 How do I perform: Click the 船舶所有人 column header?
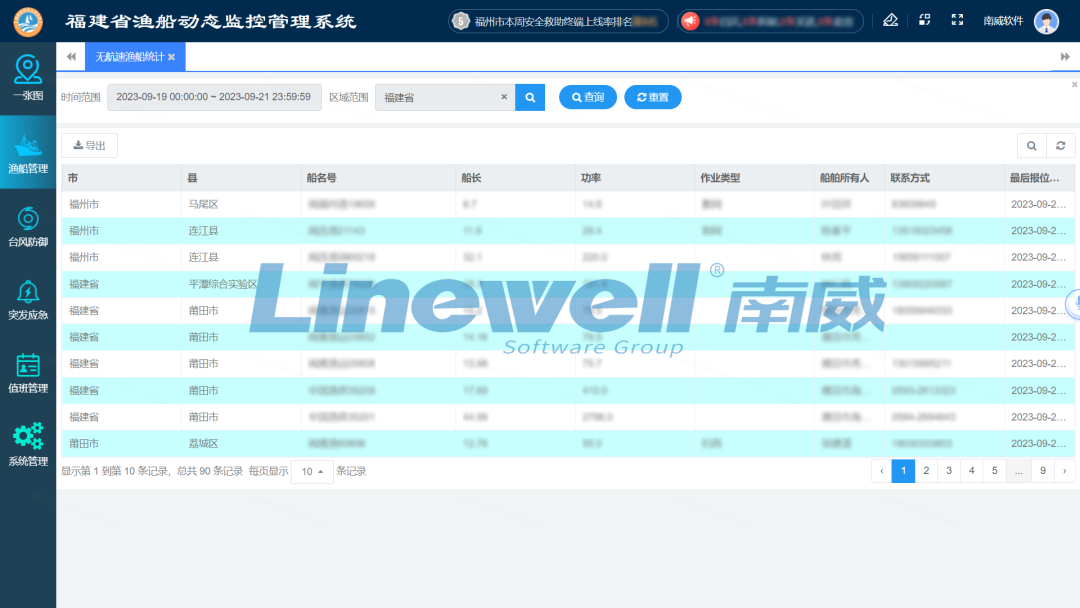(x=849, y=178)
